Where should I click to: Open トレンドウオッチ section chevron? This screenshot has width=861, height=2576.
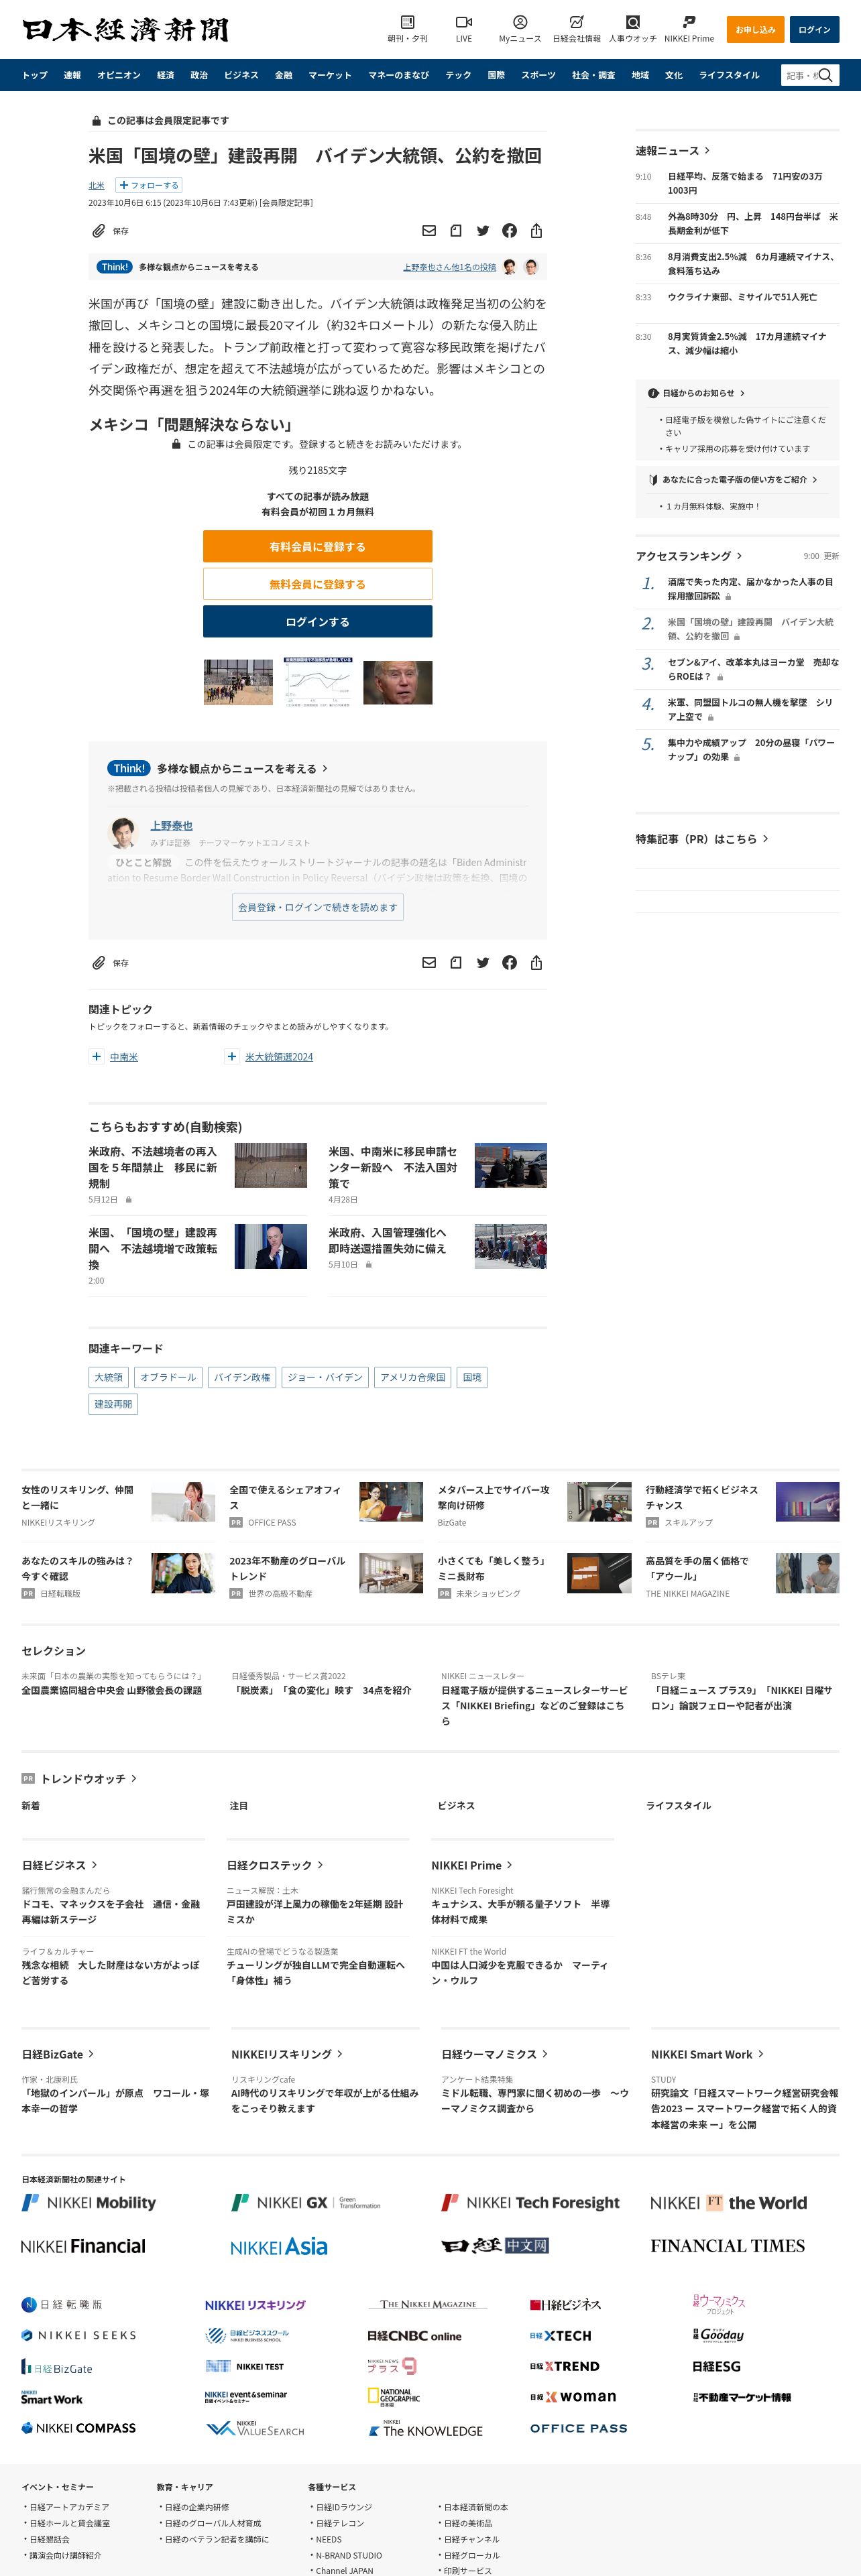(x=134, y=1779)
